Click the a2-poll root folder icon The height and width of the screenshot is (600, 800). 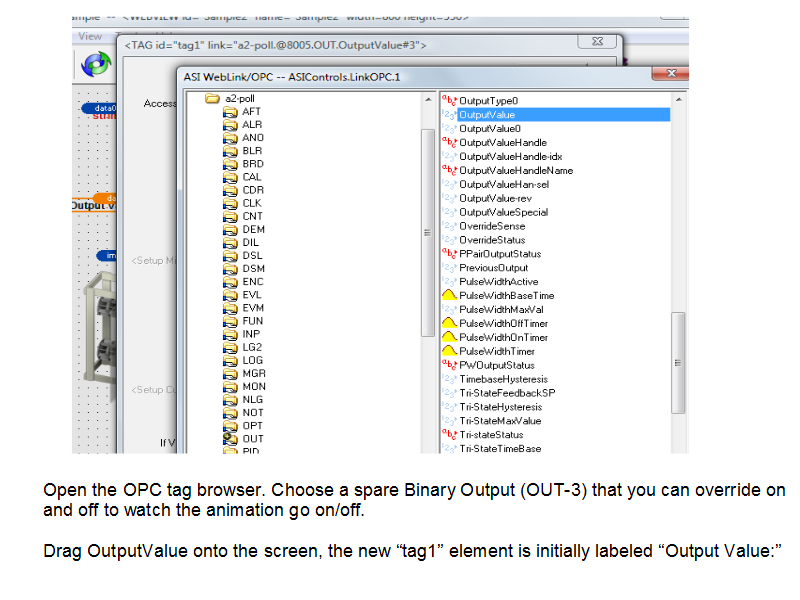[x=212, y=98]
